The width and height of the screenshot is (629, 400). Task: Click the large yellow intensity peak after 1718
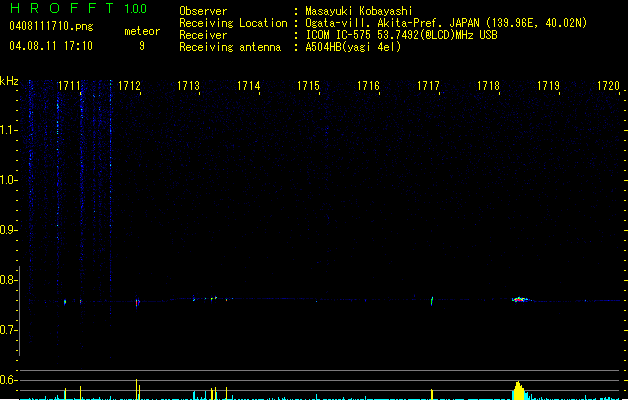click(519, 390)
